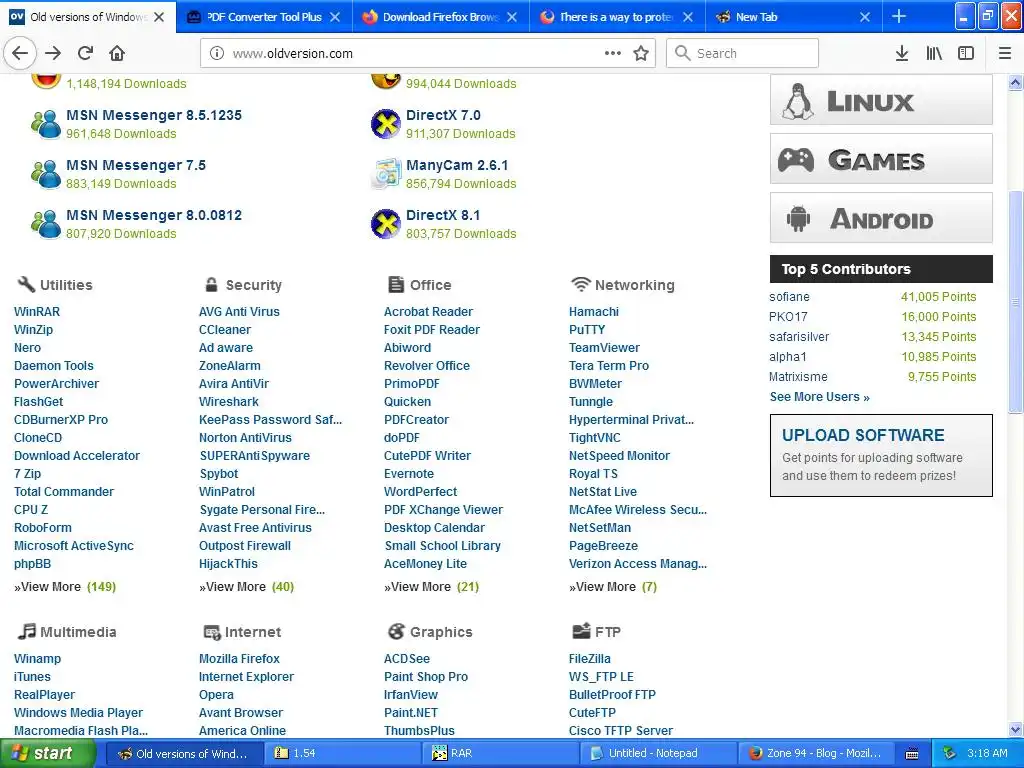1024x768 pixels.
Task: Click the ManyCam 2.6.1 title link
Action: 457,165
